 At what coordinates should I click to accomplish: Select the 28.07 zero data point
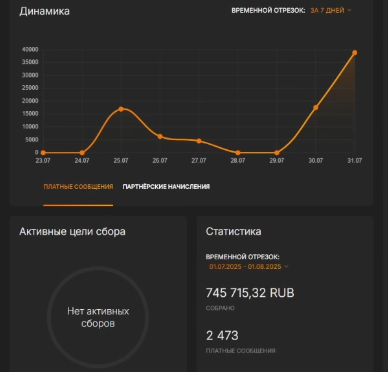point(238,153)
